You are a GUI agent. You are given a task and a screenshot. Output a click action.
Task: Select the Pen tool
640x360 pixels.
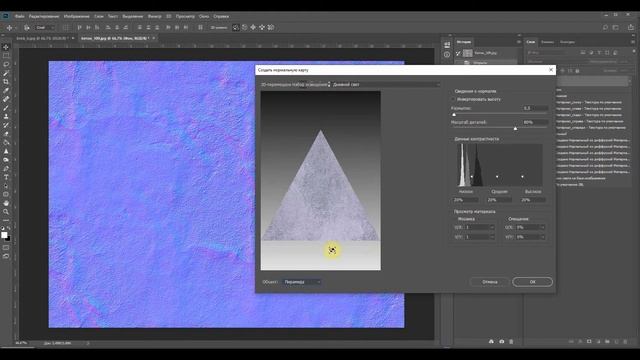click(x=6, y=169)
